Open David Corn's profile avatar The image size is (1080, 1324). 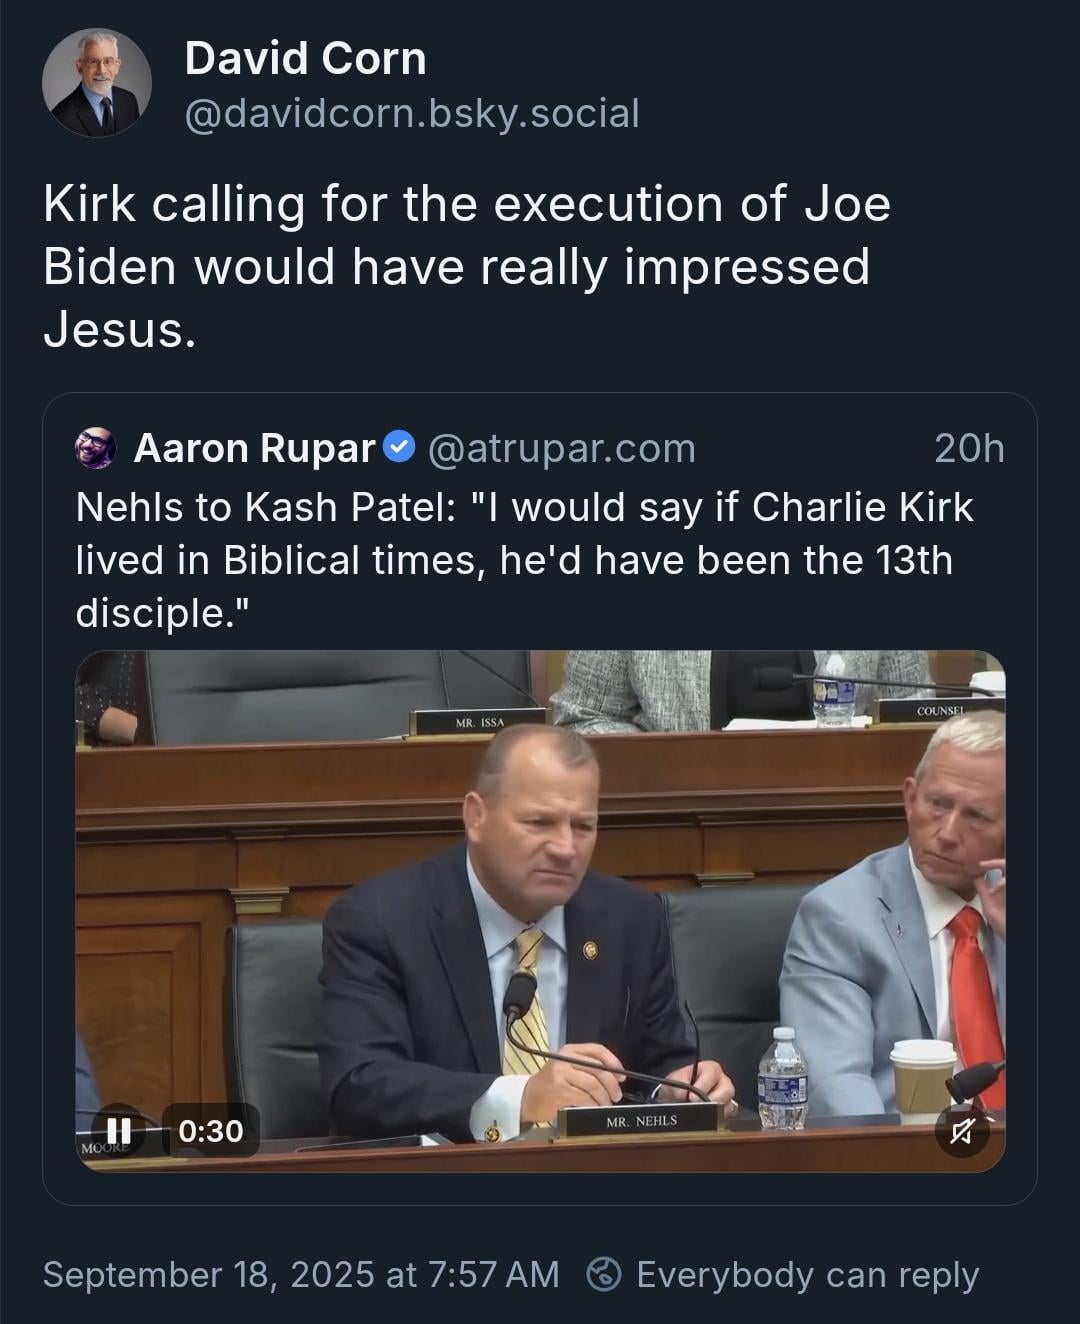97,83
